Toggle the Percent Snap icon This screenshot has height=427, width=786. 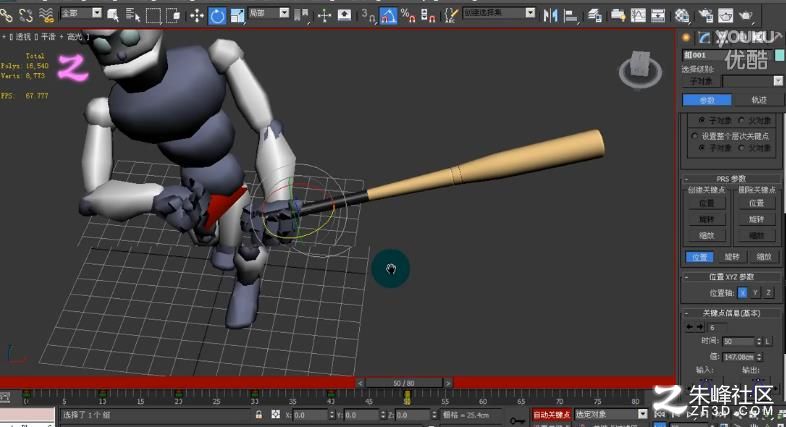tap(408, 16)
